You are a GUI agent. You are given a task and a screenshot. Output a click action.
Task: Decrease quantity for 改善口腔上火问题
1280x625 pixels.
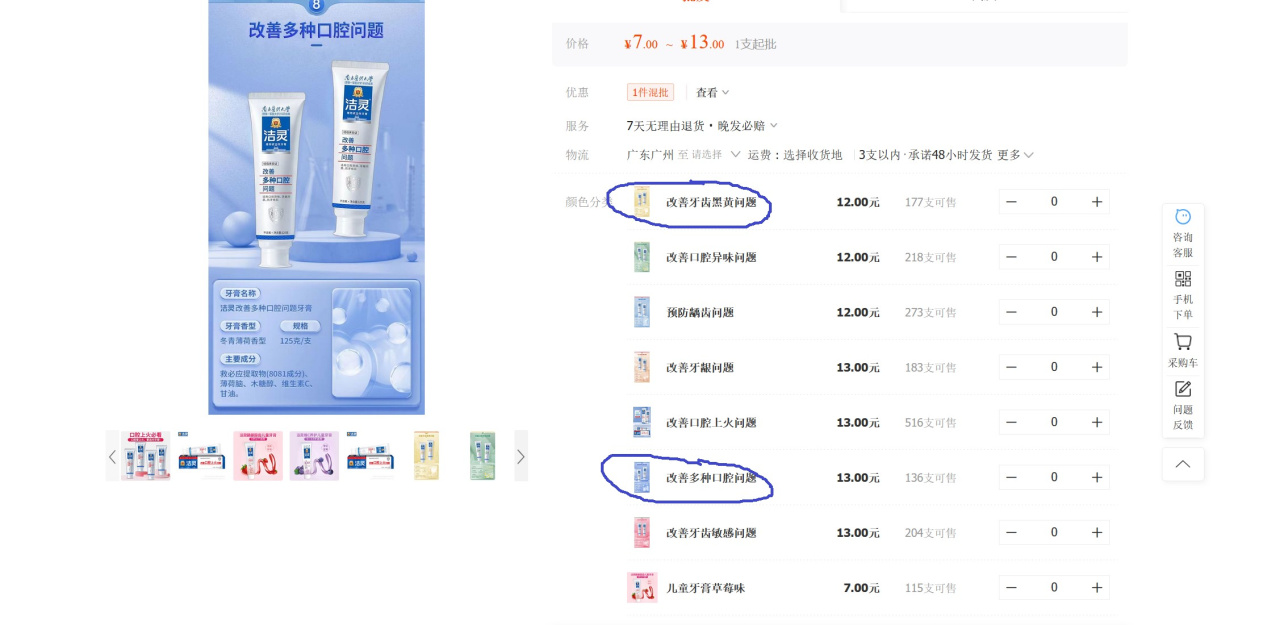[x=1011, y=422]
